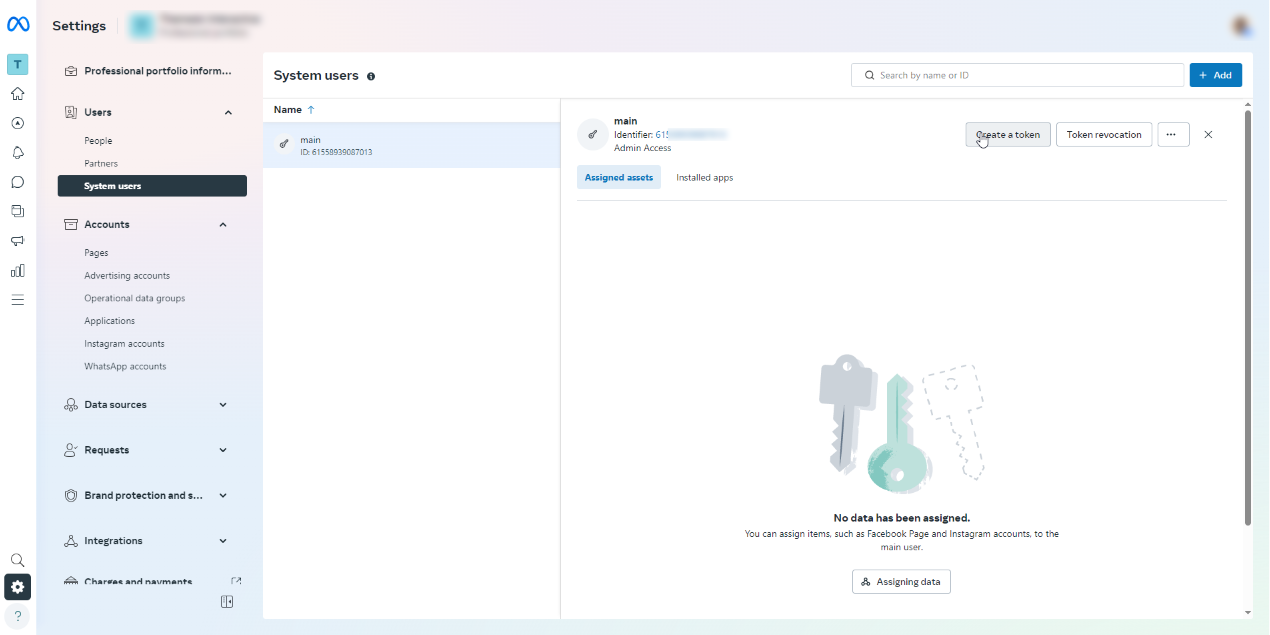Collapse the settings sidebar panel icon
This screenshot has width=1270, height=635.
(227, 602)
